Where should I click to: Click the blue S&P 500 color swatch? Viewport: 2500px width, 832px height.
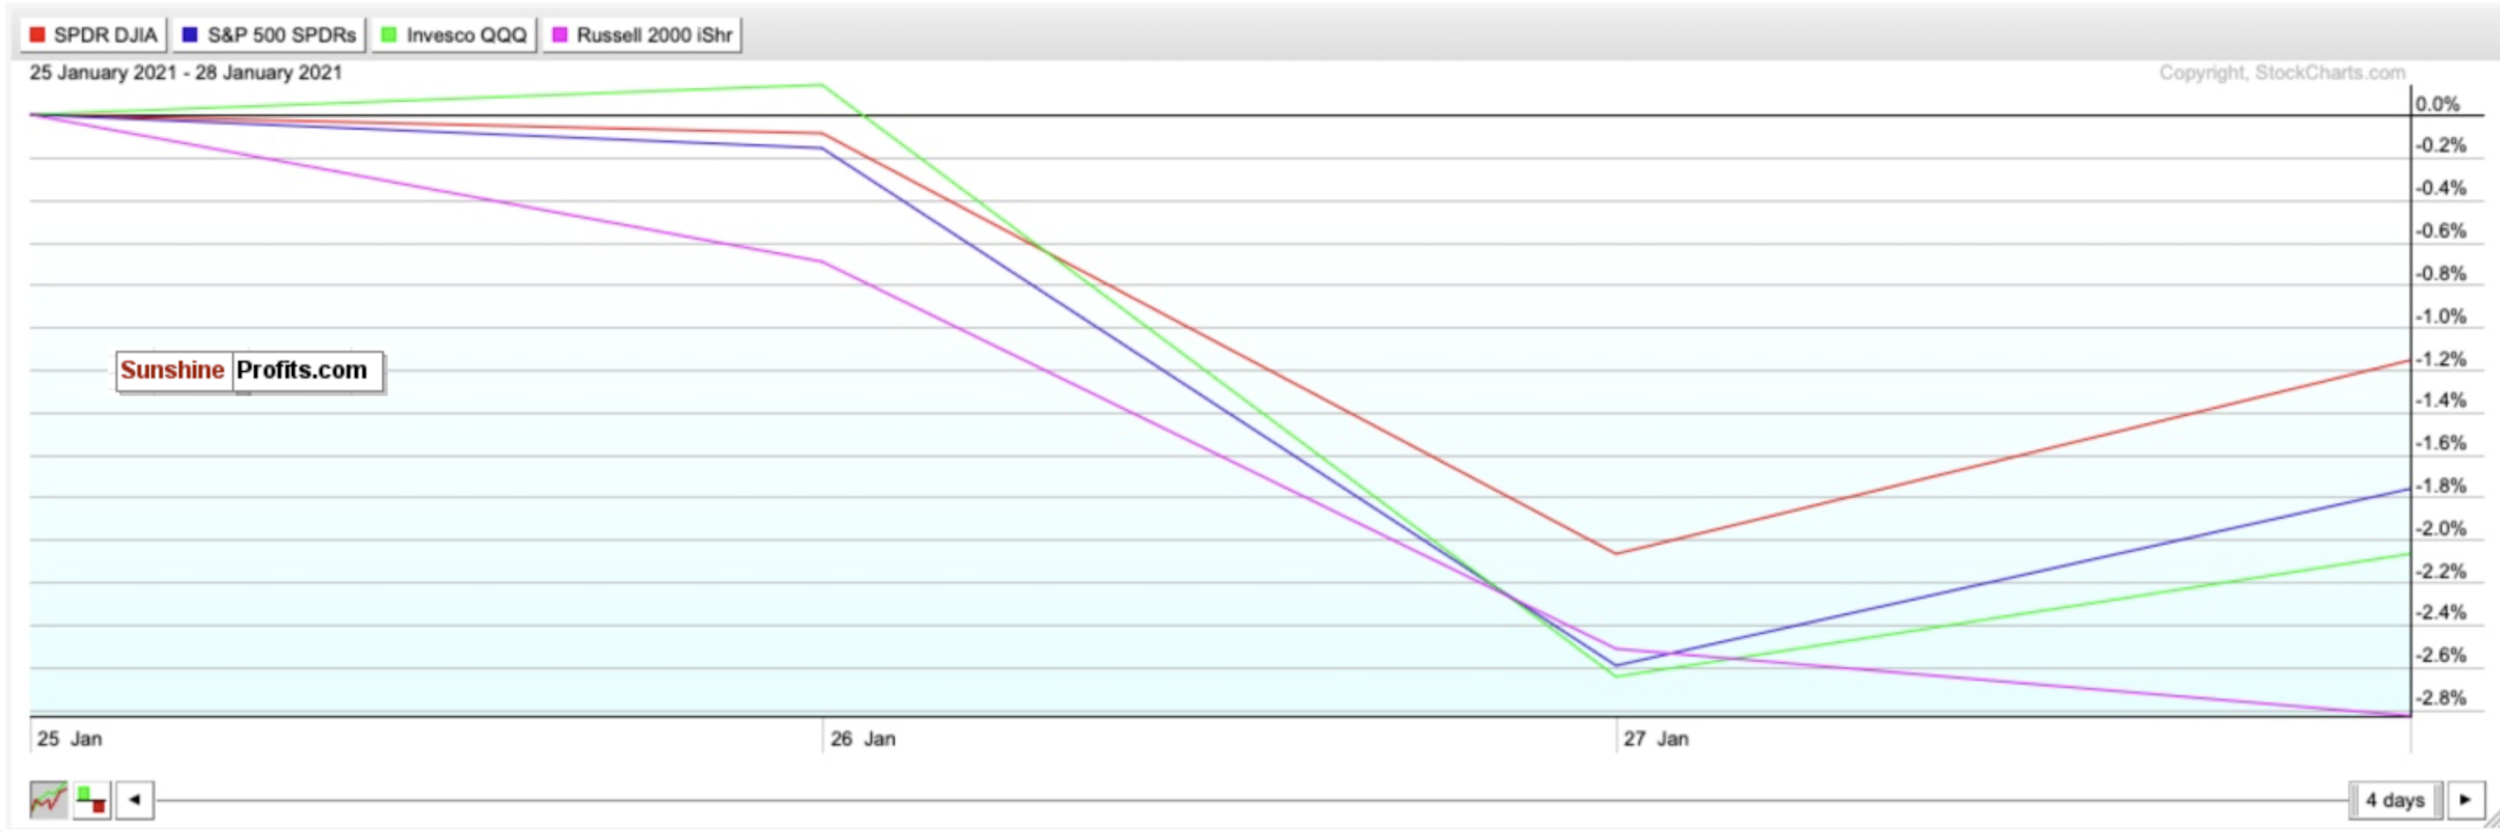[x=190, y=35]
